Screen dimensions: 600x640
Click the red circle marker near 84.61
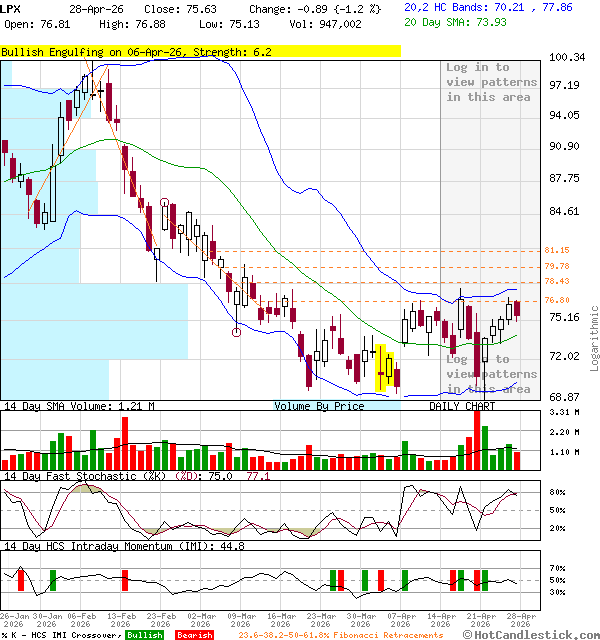(164, 203)
